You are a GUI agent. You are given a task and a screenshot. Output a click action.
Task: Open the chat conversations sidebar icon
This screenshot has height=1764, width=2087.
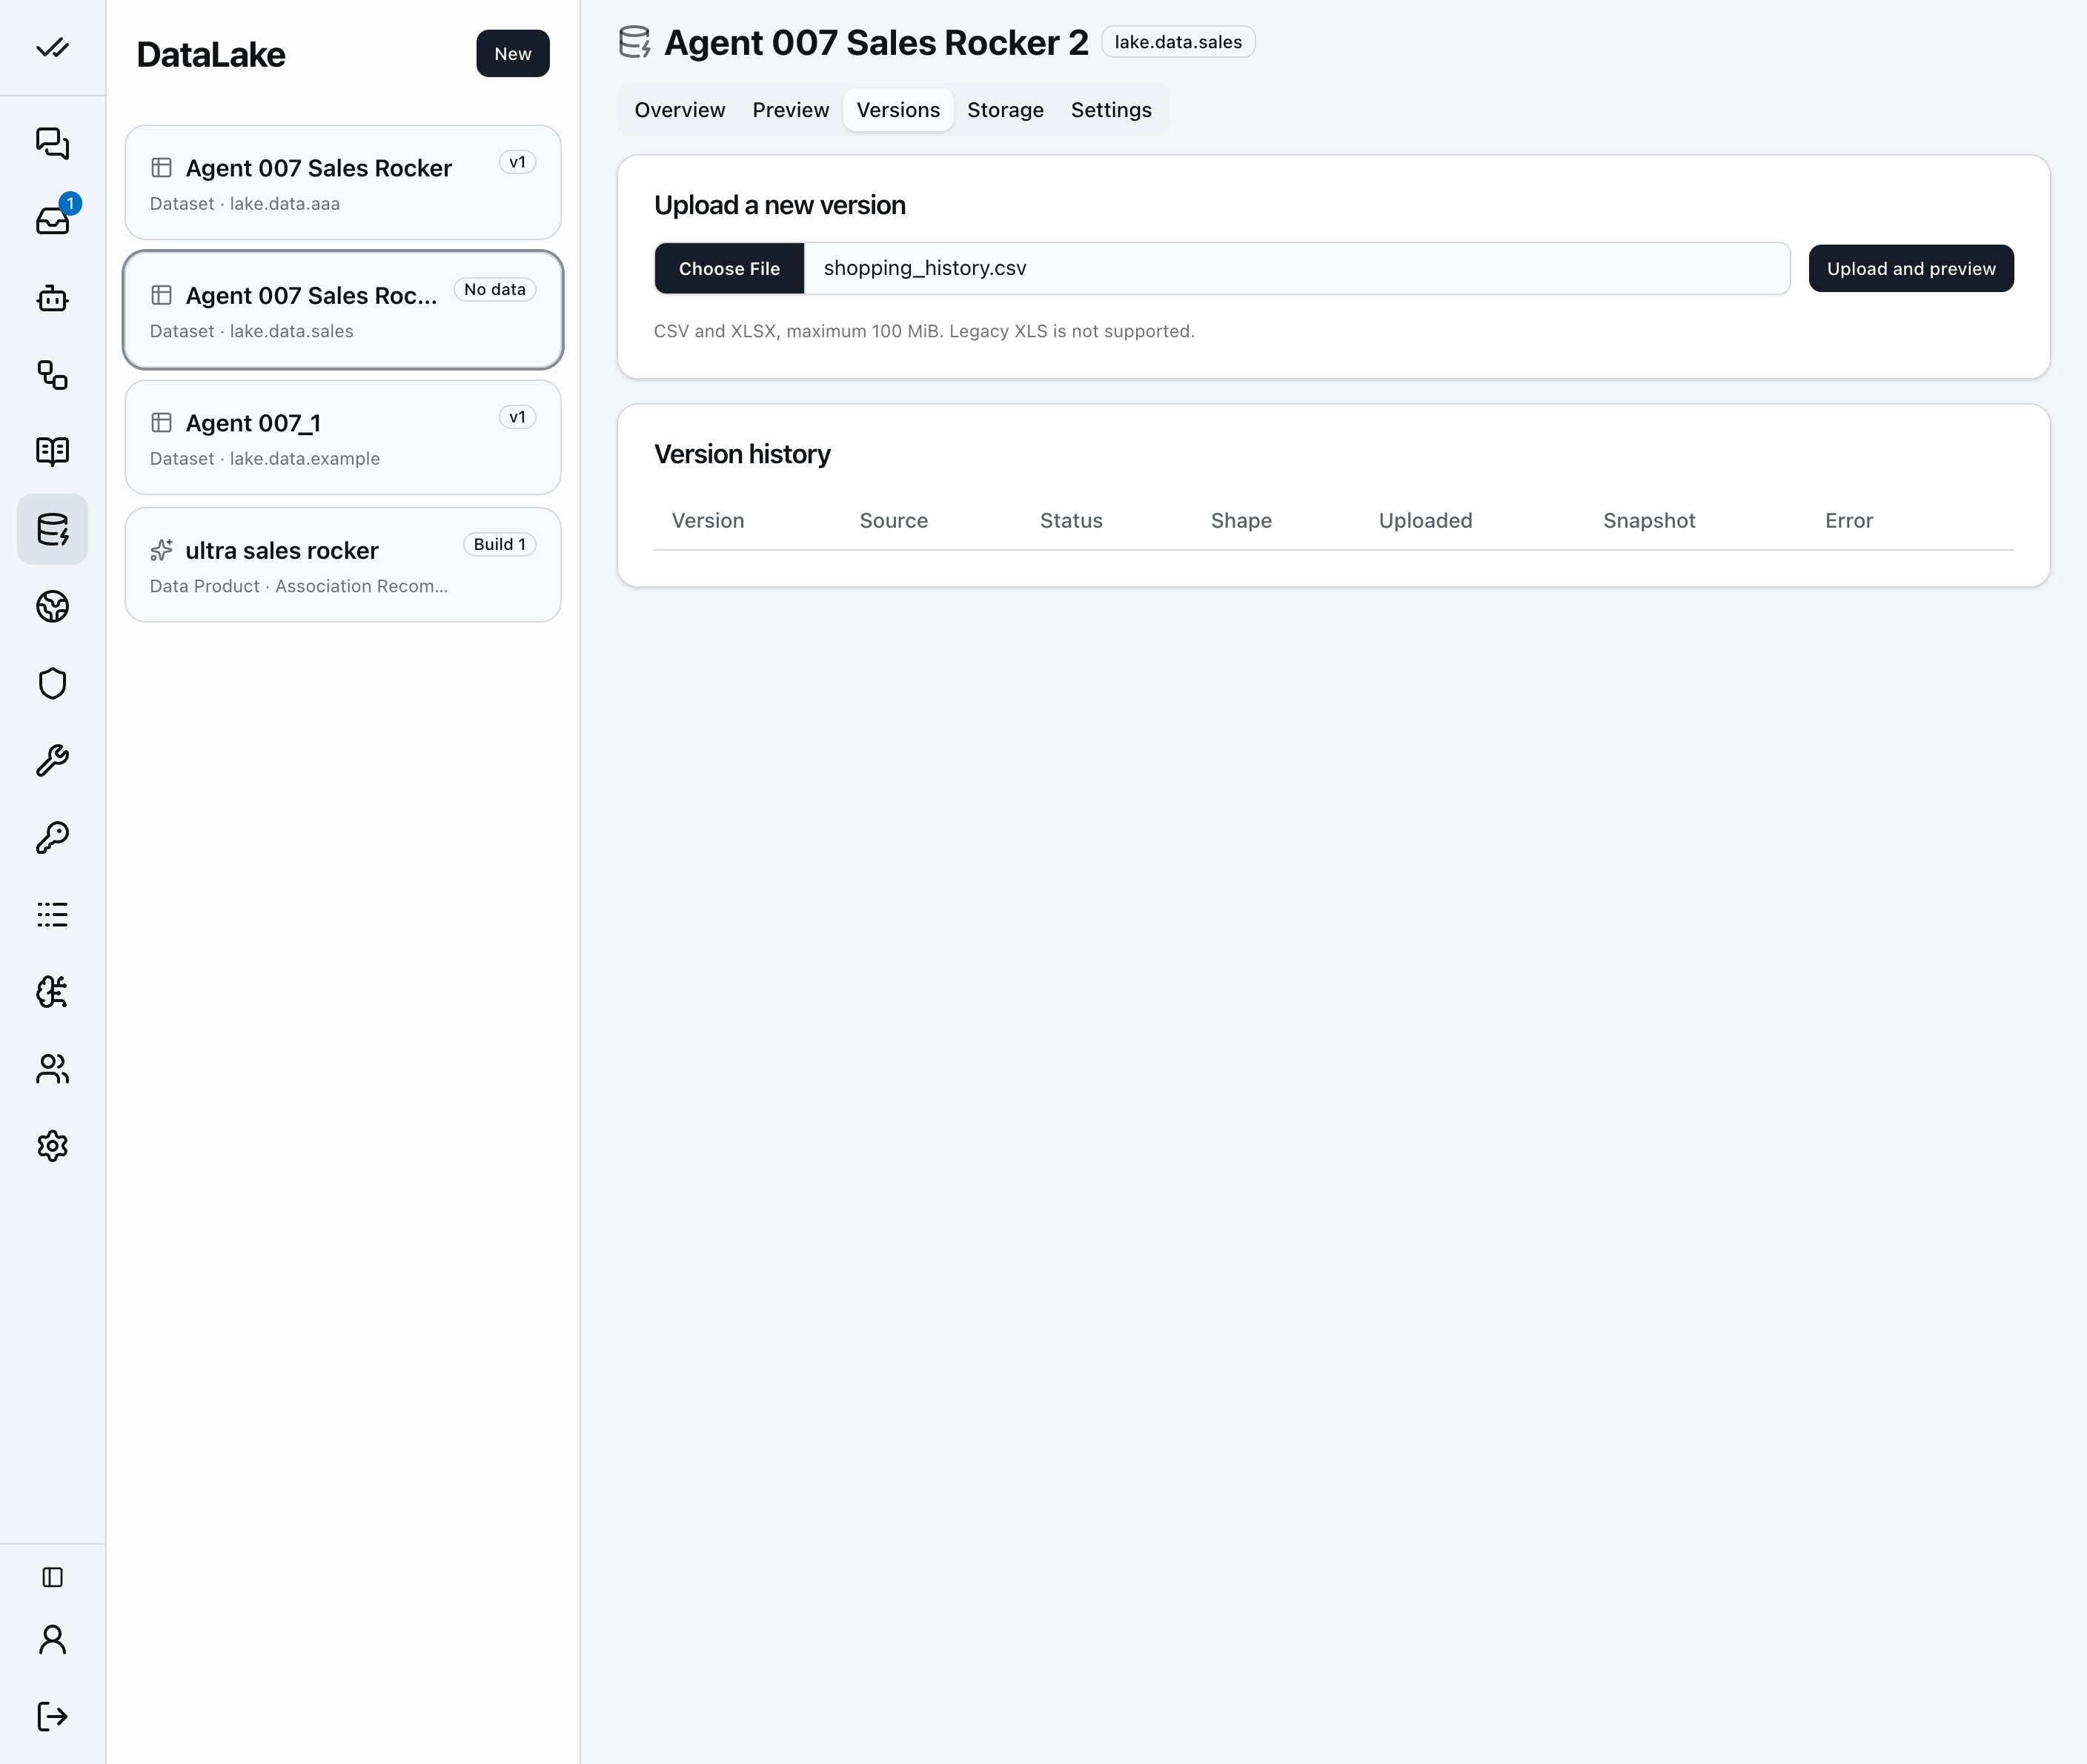coord(52,143)
